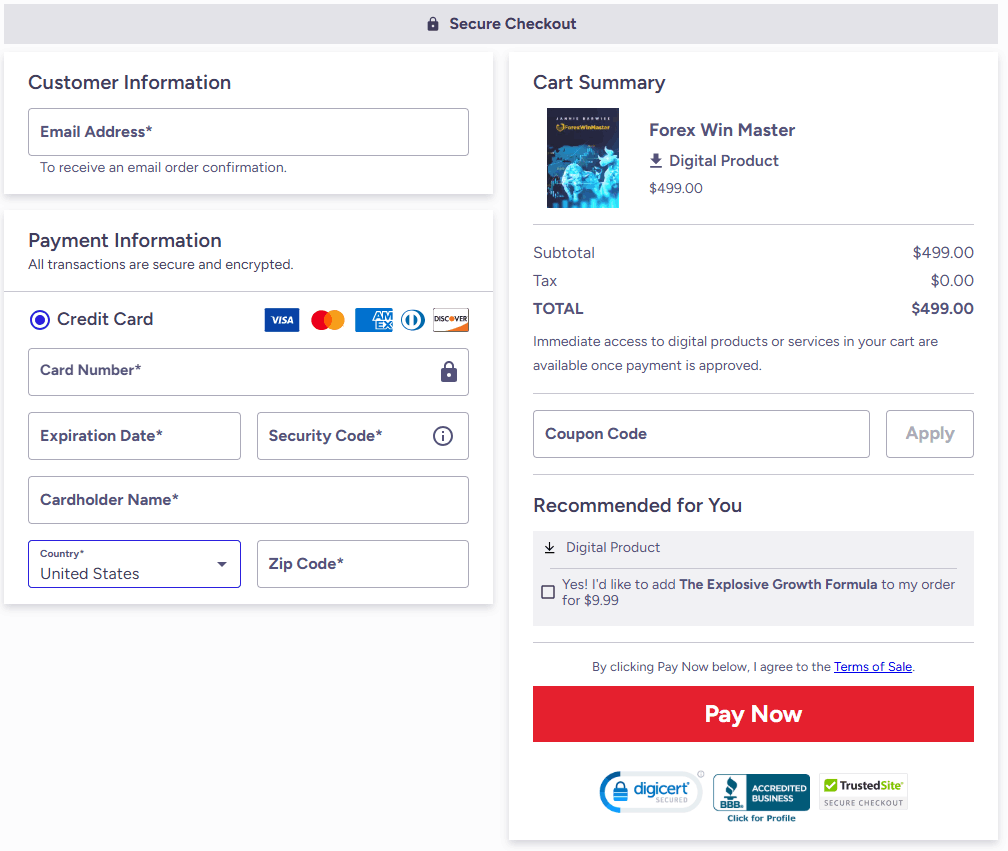This screenshot has height=851, width=1008.
Task: Focus the Email Address field
Action: (248, 132)
